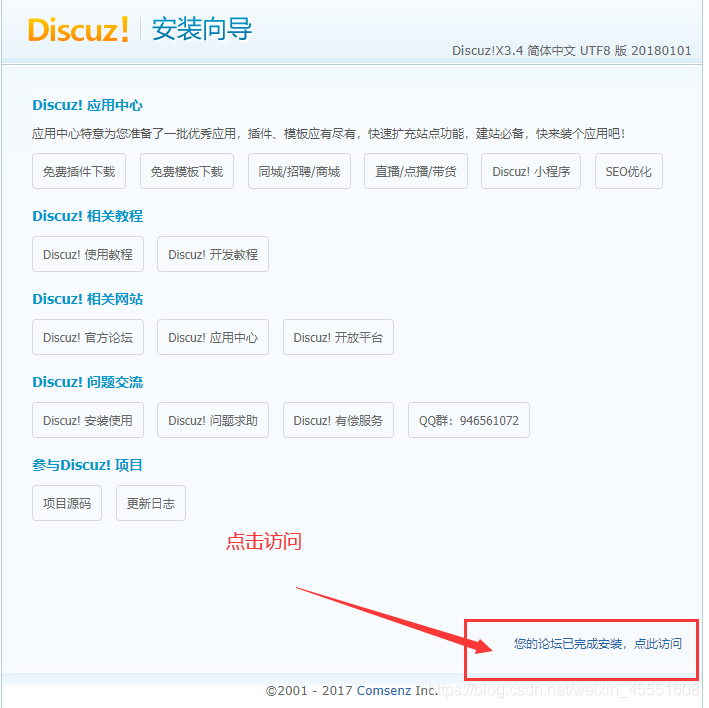709x708 pixels.
Task: Click the Discuz! 相关教程 heading
Action: [87, 216]
